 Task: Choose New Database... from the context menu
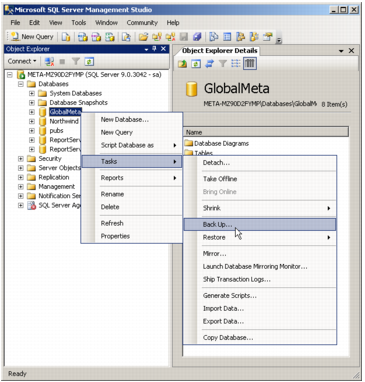pyautogui.click(x=132, y=119)
